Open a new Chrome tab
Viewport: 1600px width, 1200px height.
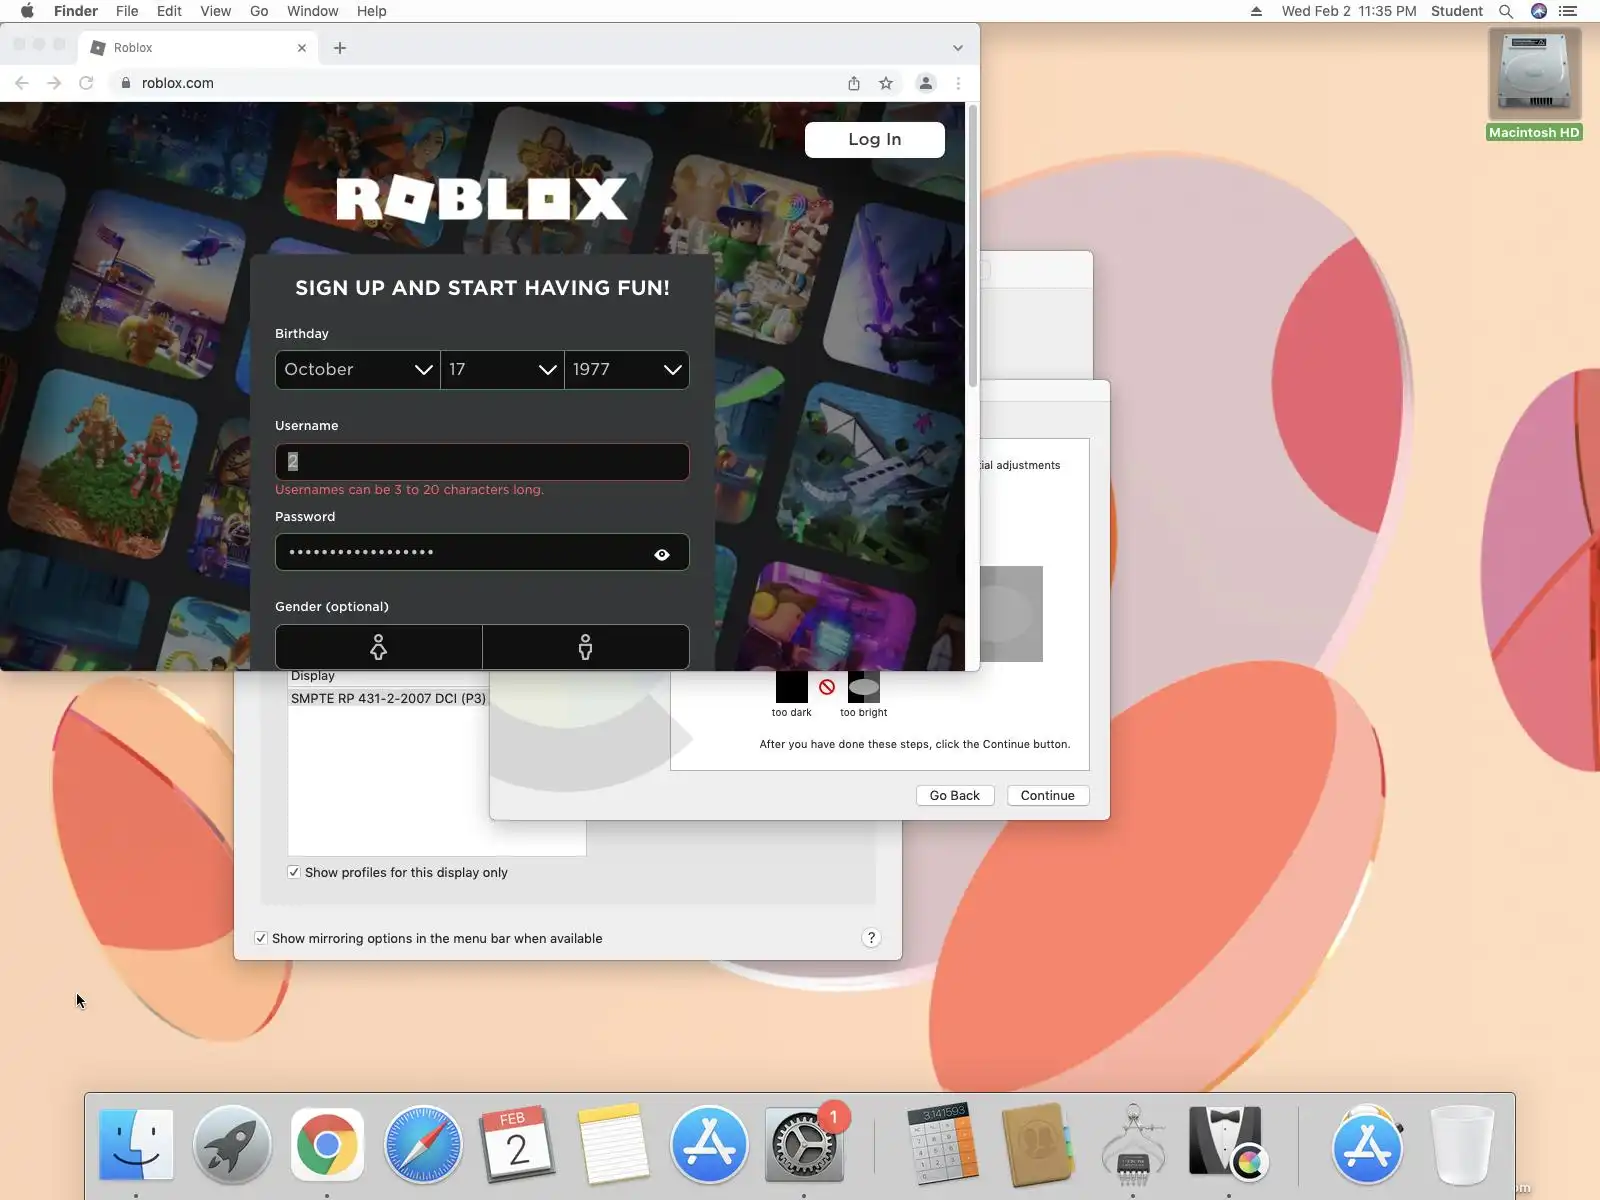pos(340,47)
